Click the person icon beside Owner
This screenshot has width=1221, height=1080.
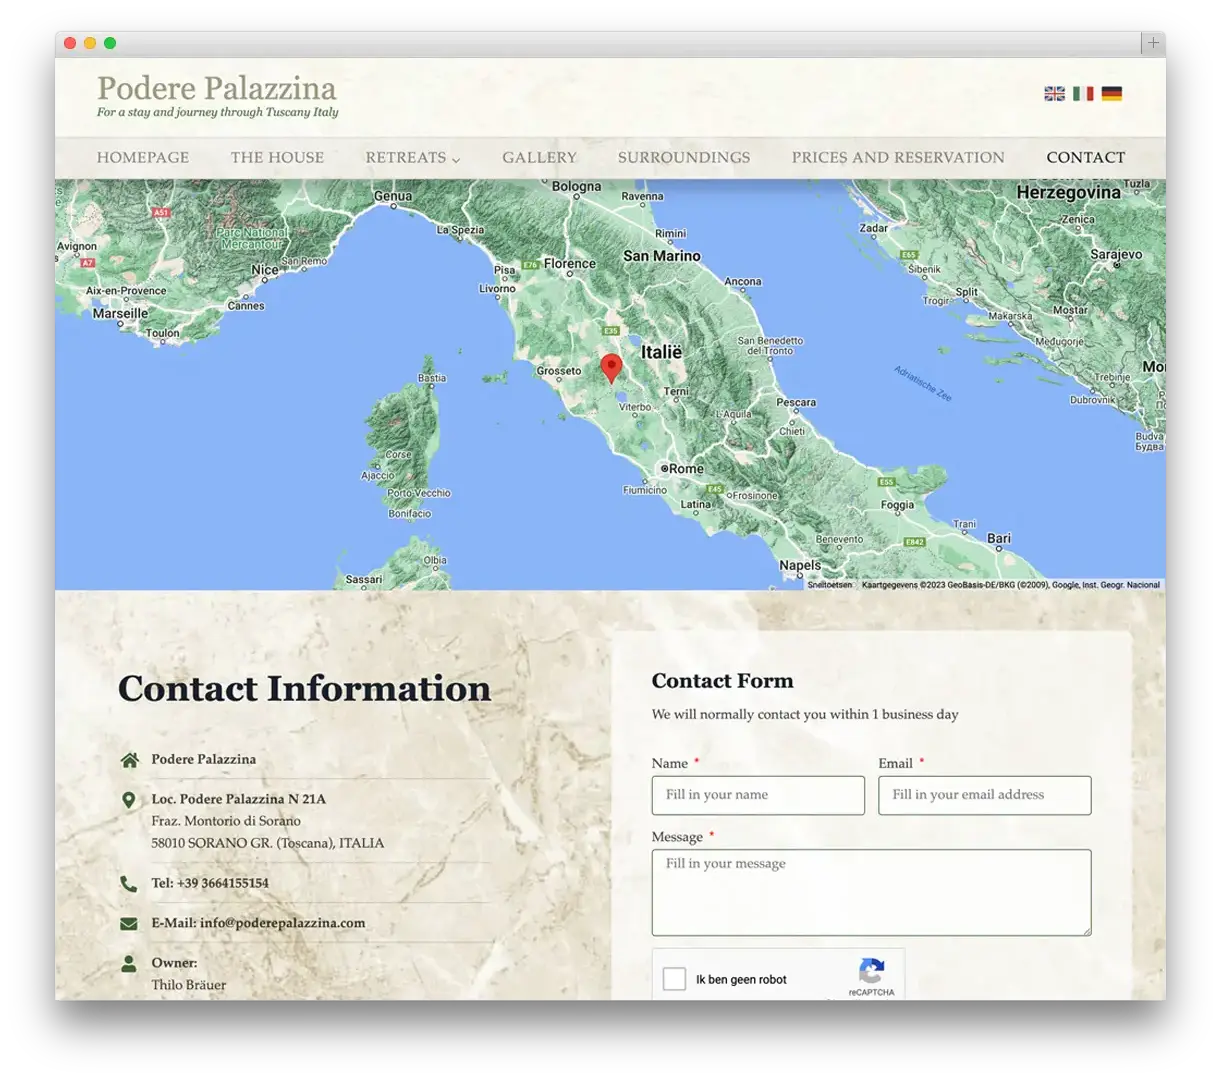tap(128, 964)
